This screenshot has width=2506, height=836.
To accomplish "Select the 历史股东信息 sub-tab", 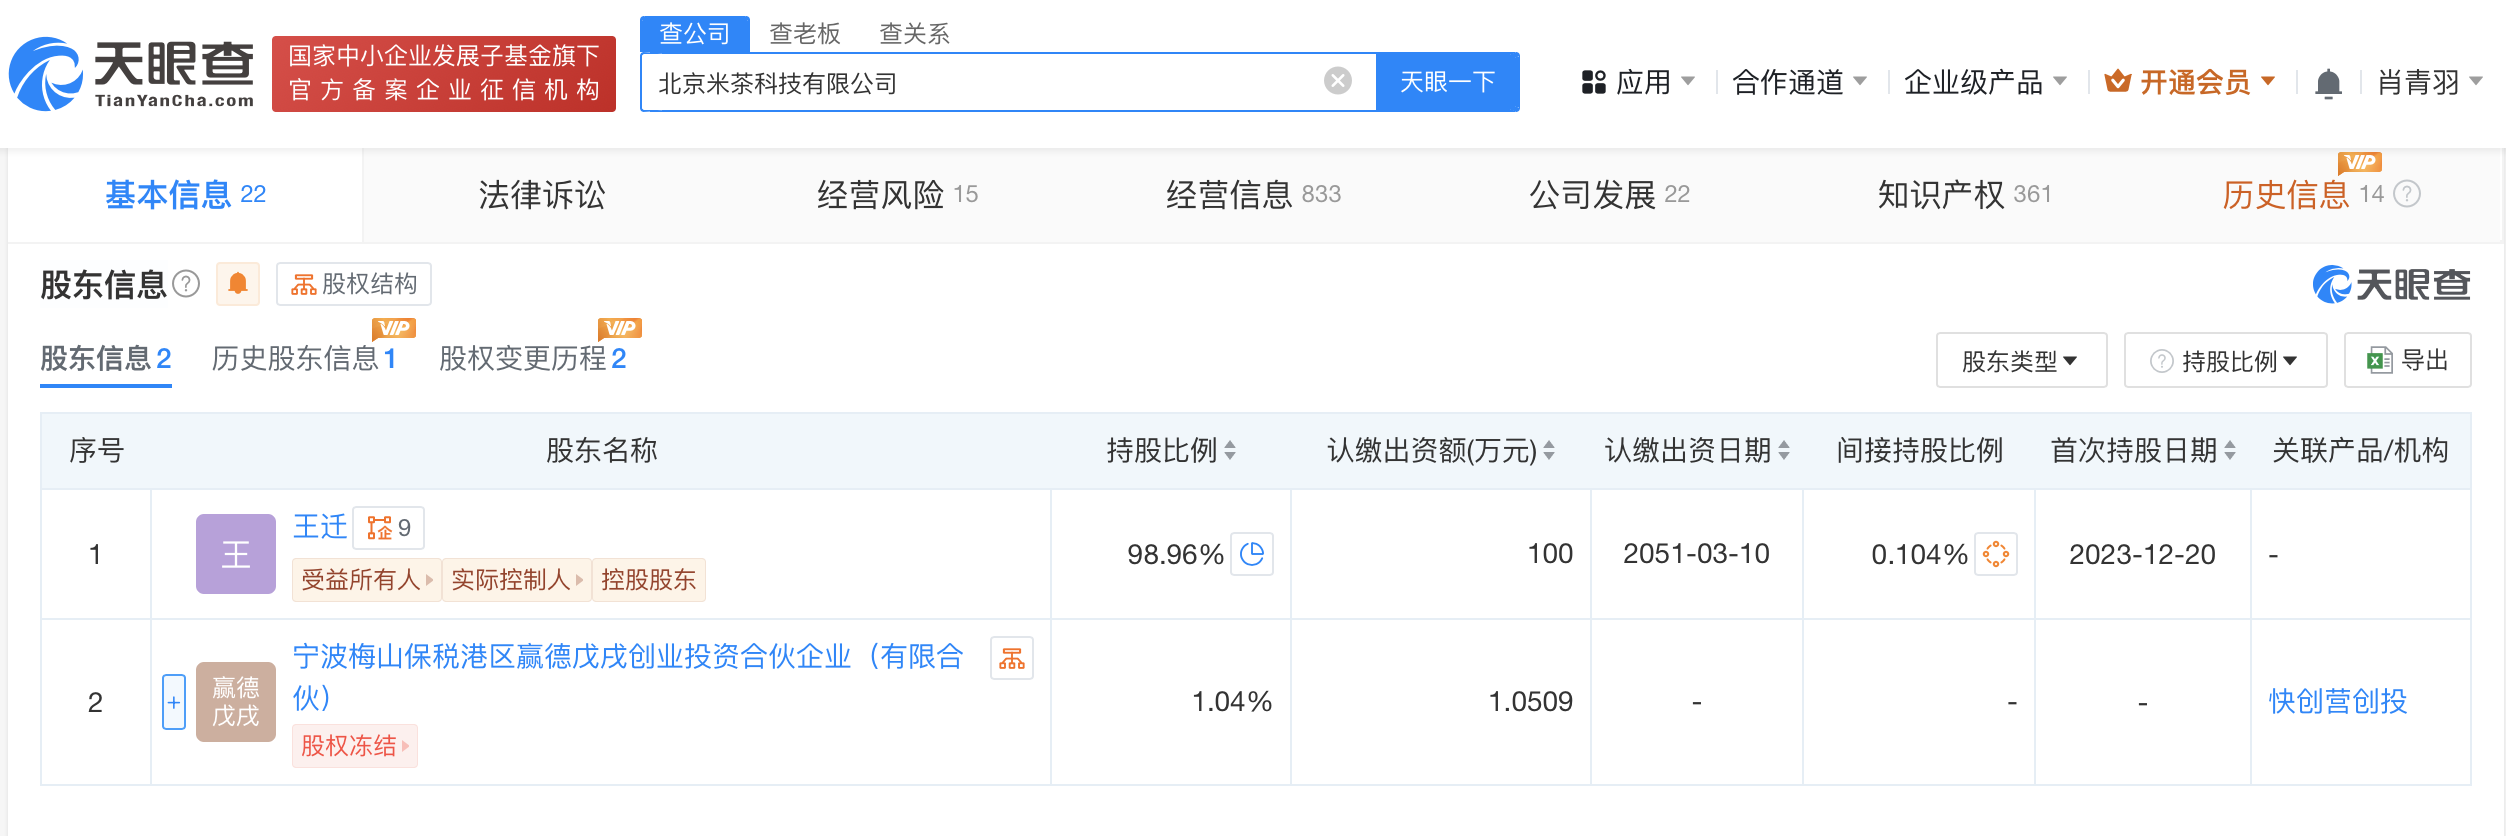I will 304,358.
